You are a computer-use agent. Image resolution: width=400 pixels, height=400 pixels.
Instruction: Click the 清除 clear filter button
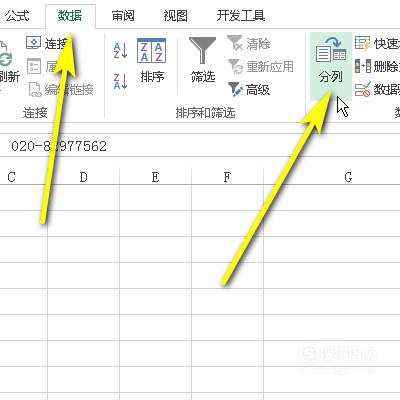[x=249, y=44]
